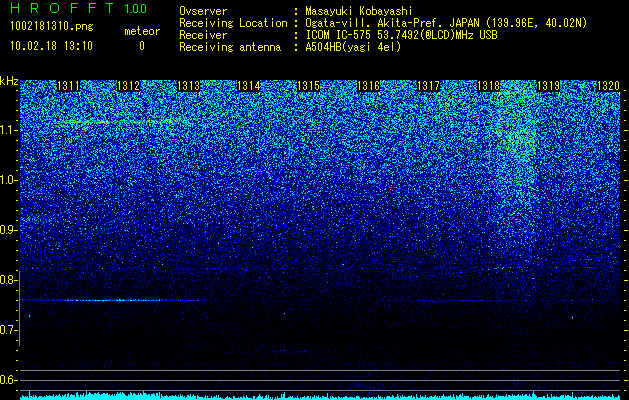Click the 1317 time marker

tap(428, 86)
